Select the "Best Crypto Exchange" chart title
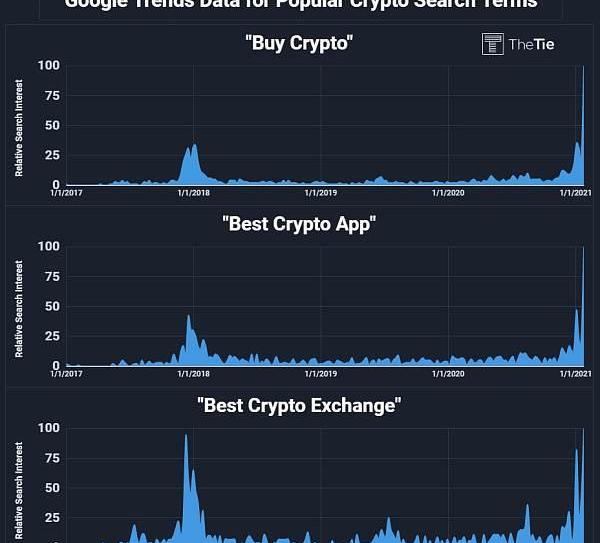This screenshot has height=543, width=600. tap(299, 405)
